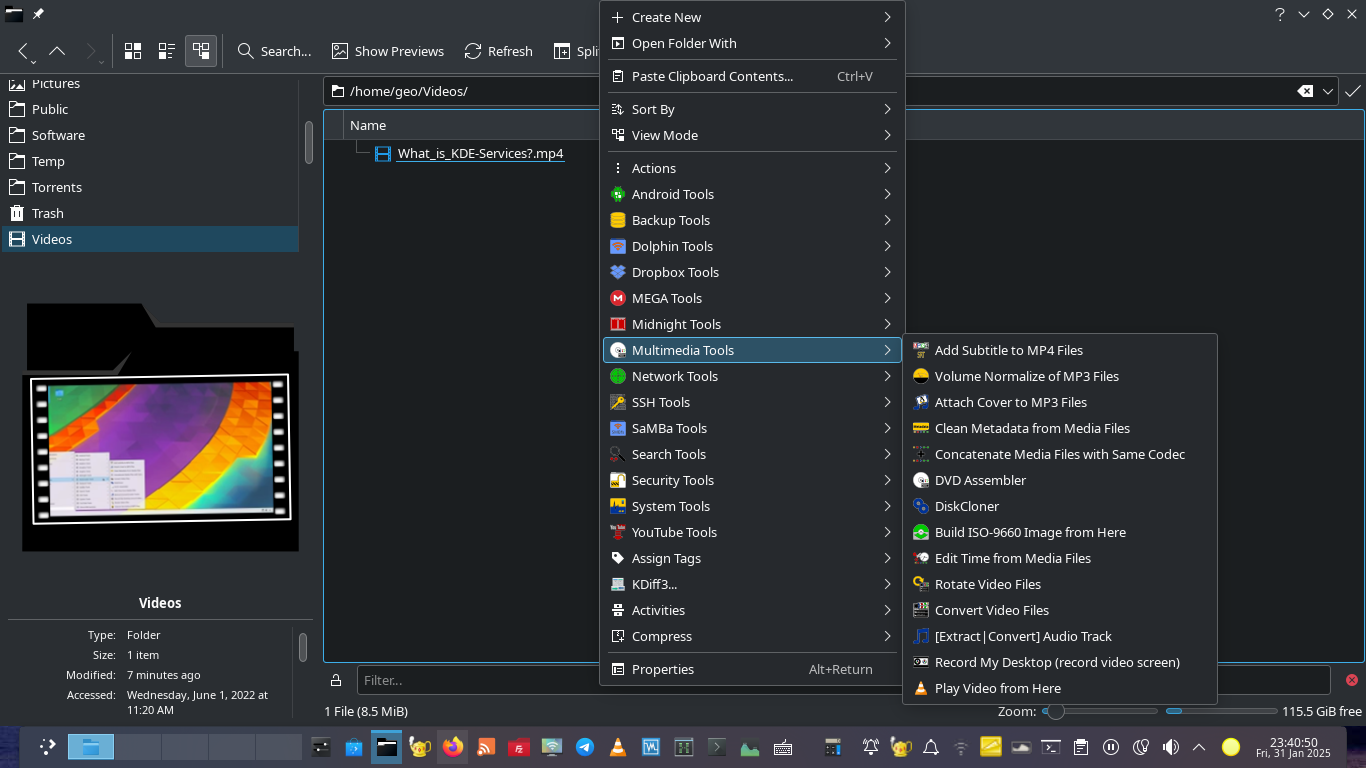Open Network Tools menu icon

618,376
